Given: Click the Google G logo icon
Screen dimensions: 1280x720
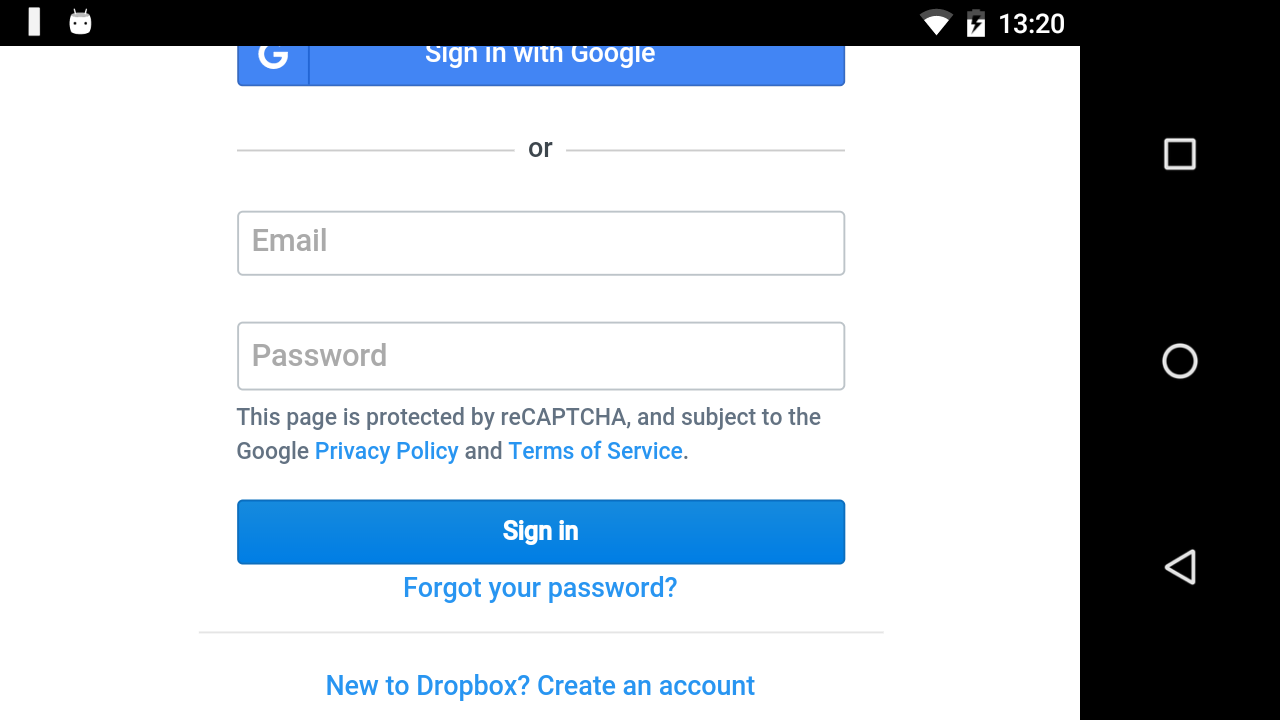Looking at the screenshot, I should (x=272, y=57).
